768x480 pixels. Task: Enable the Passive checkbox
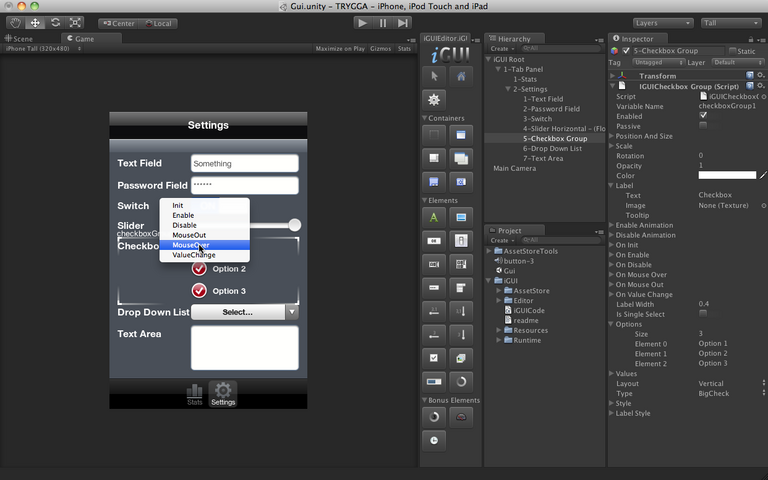pyautogui.click(x=703, y=126)
